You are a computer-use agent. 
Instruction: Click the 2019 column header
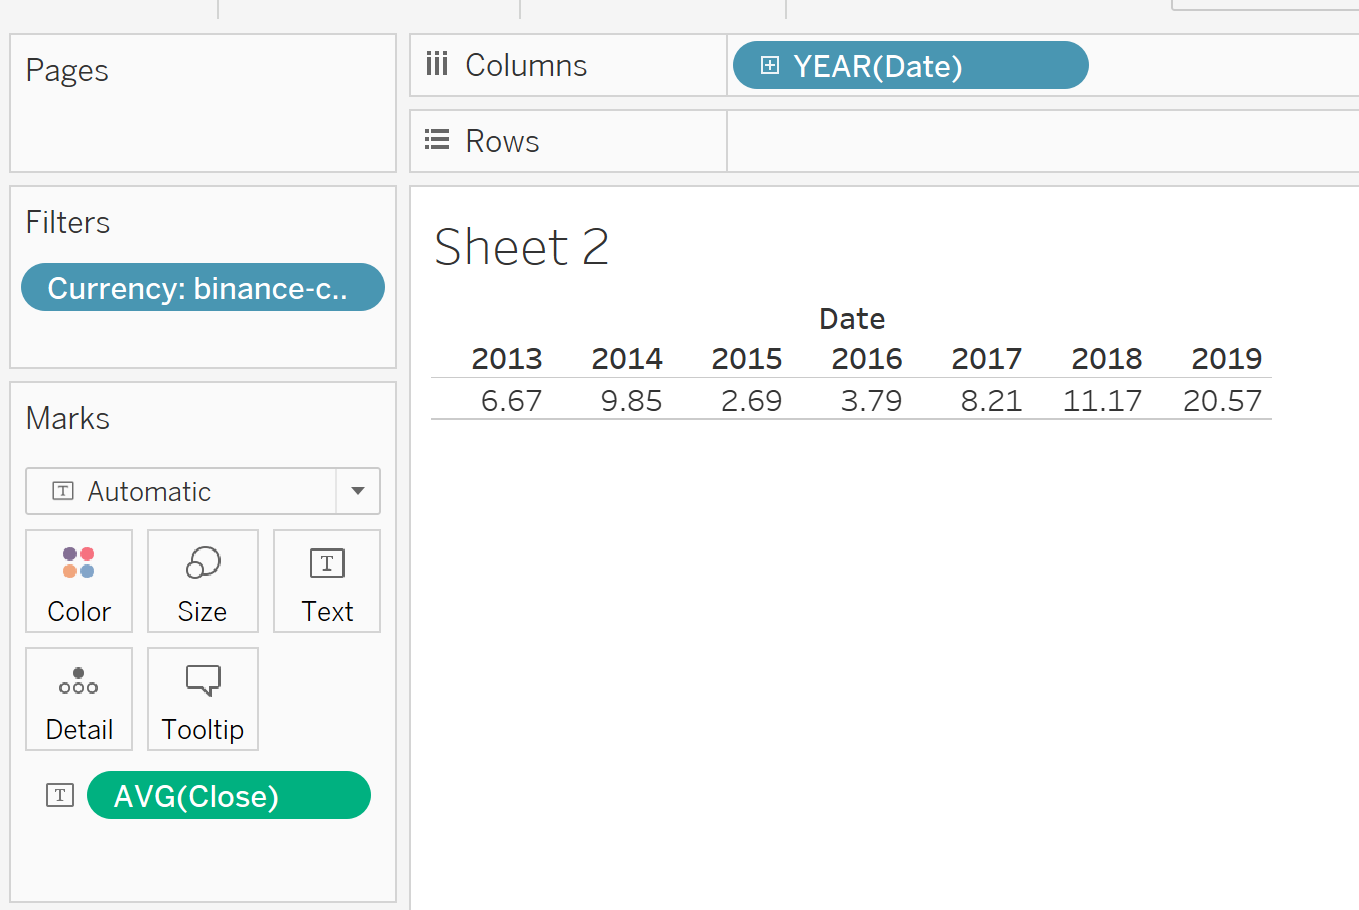[x=1226, y=358]
